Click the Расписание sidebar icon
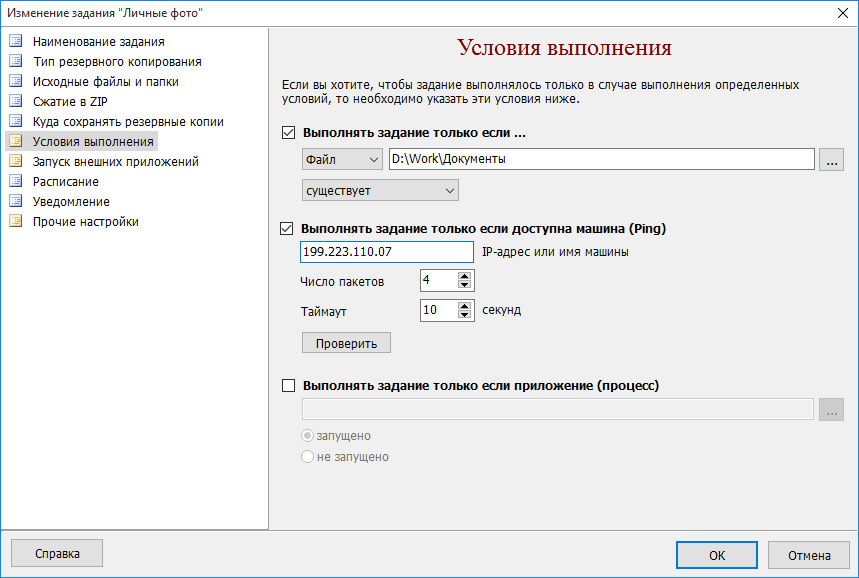859x578 pixels. [15, 182]
